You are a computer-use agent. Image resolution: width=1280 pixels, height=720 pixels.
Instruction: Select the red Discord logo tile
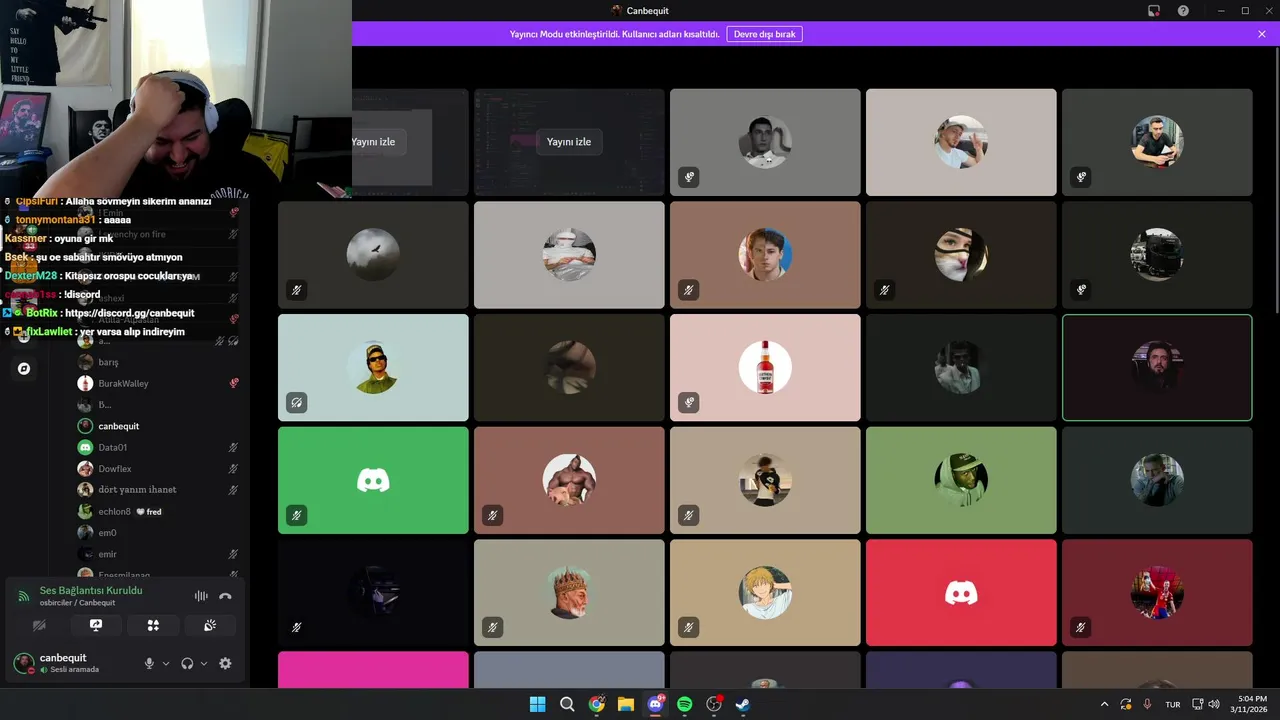pos(961,594)
